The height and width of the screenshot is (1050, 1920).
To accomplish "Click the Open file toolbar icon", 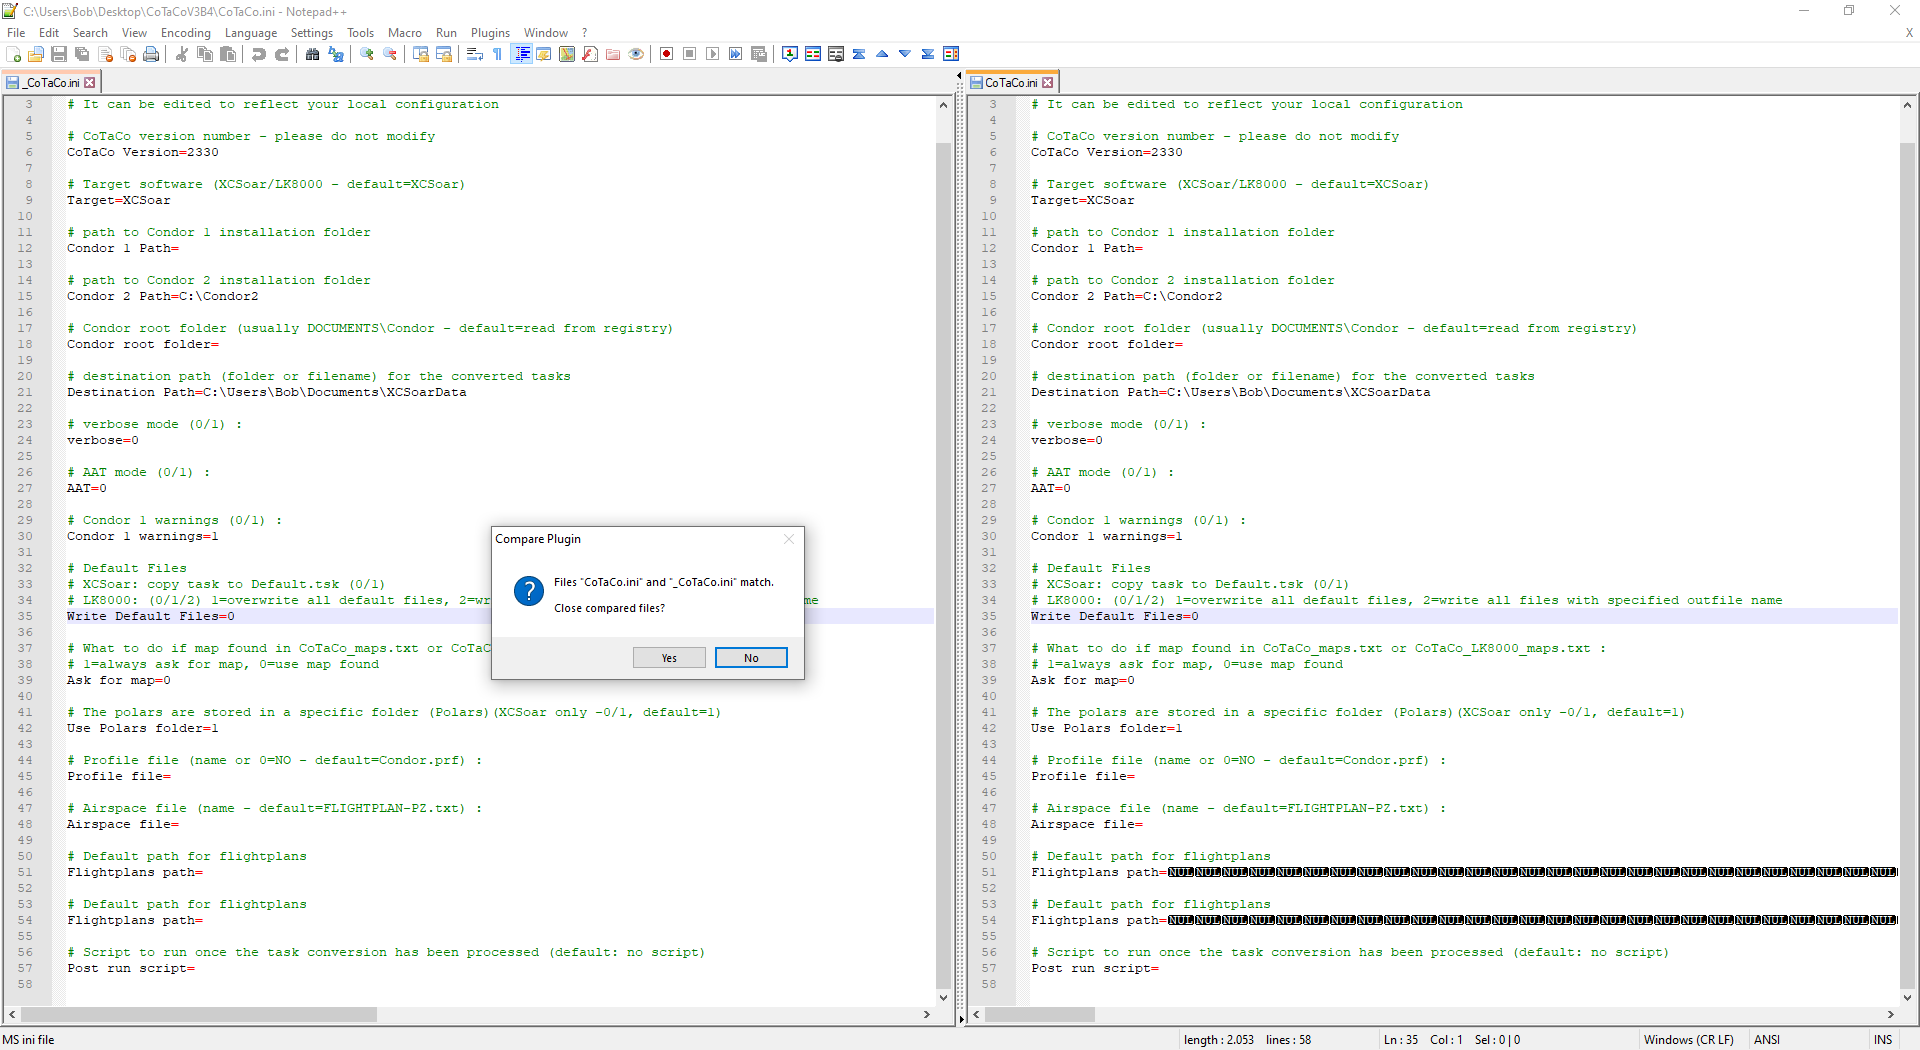I will (36, 54).
